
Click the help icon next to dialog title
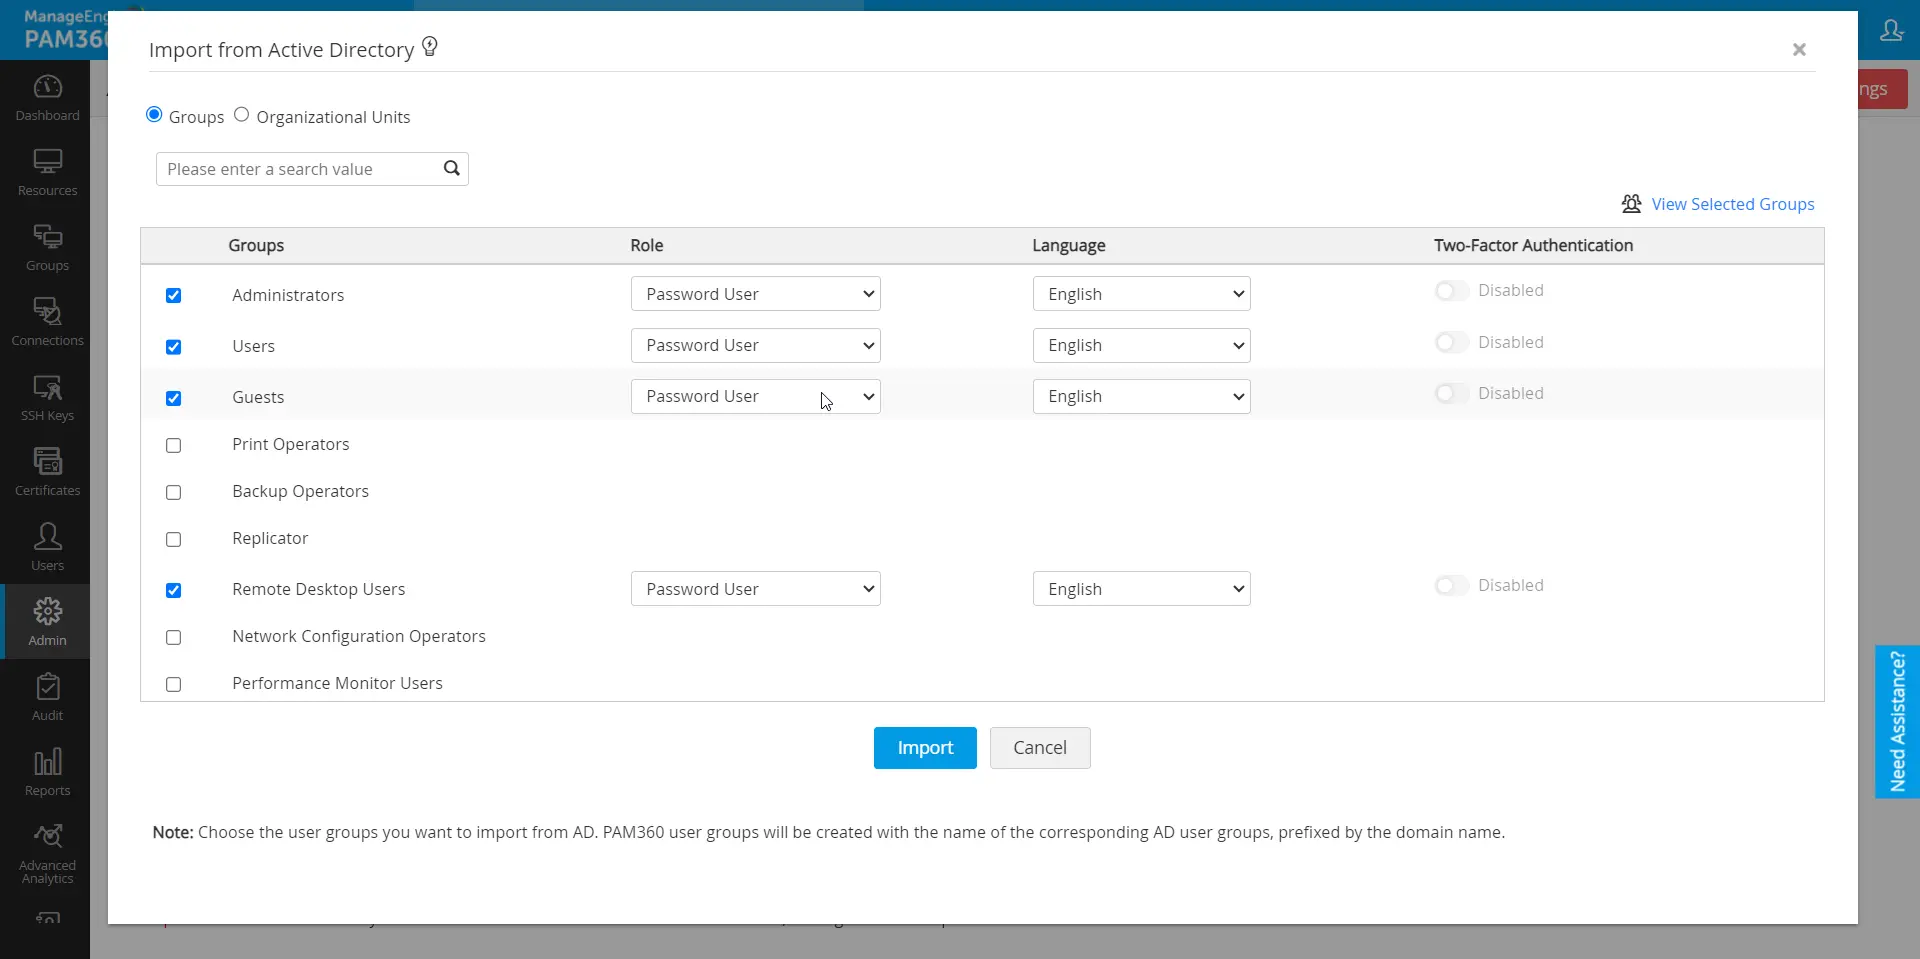[x=430, y=47]
